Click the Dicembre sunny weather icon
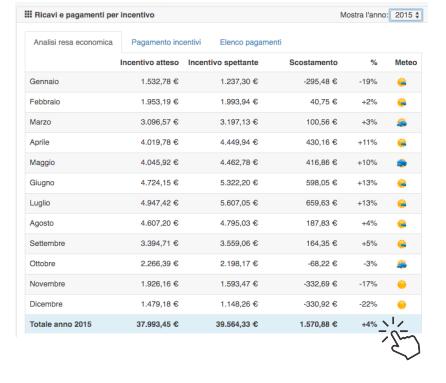Screen dimensions: 446x383 click(402, 305)
